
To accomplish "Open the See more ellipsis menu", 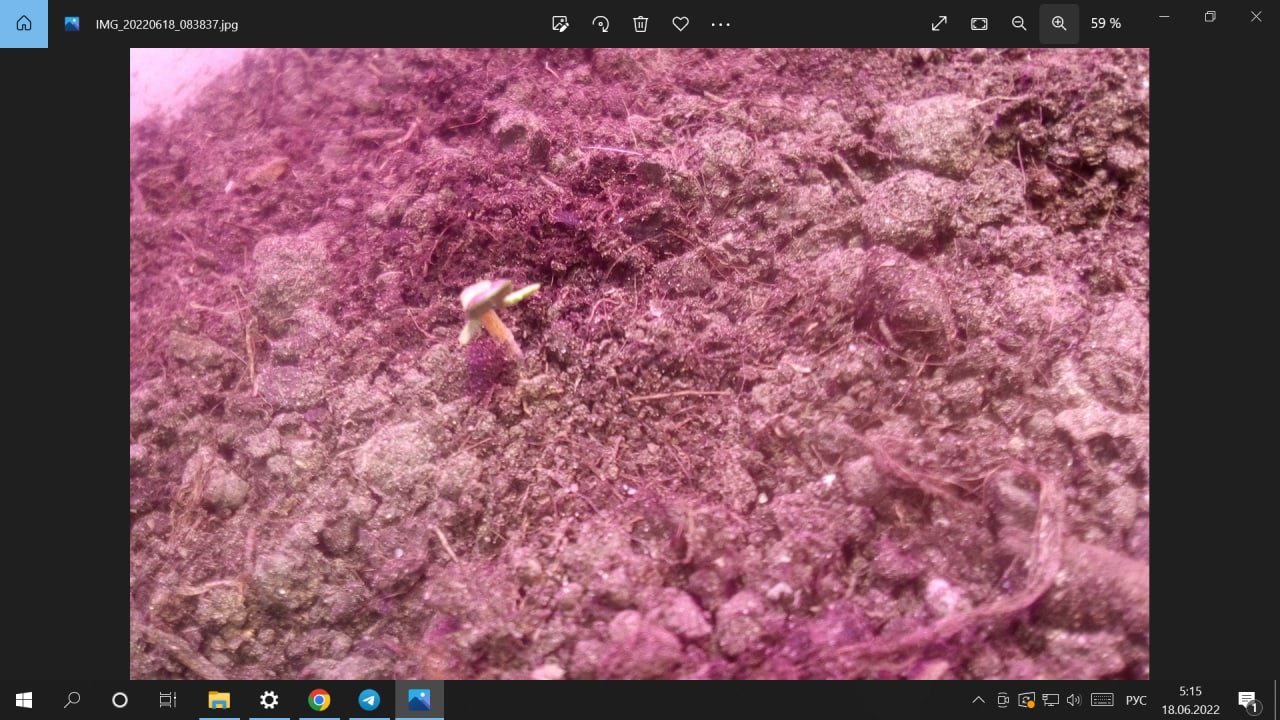I will tap(721, 24).
